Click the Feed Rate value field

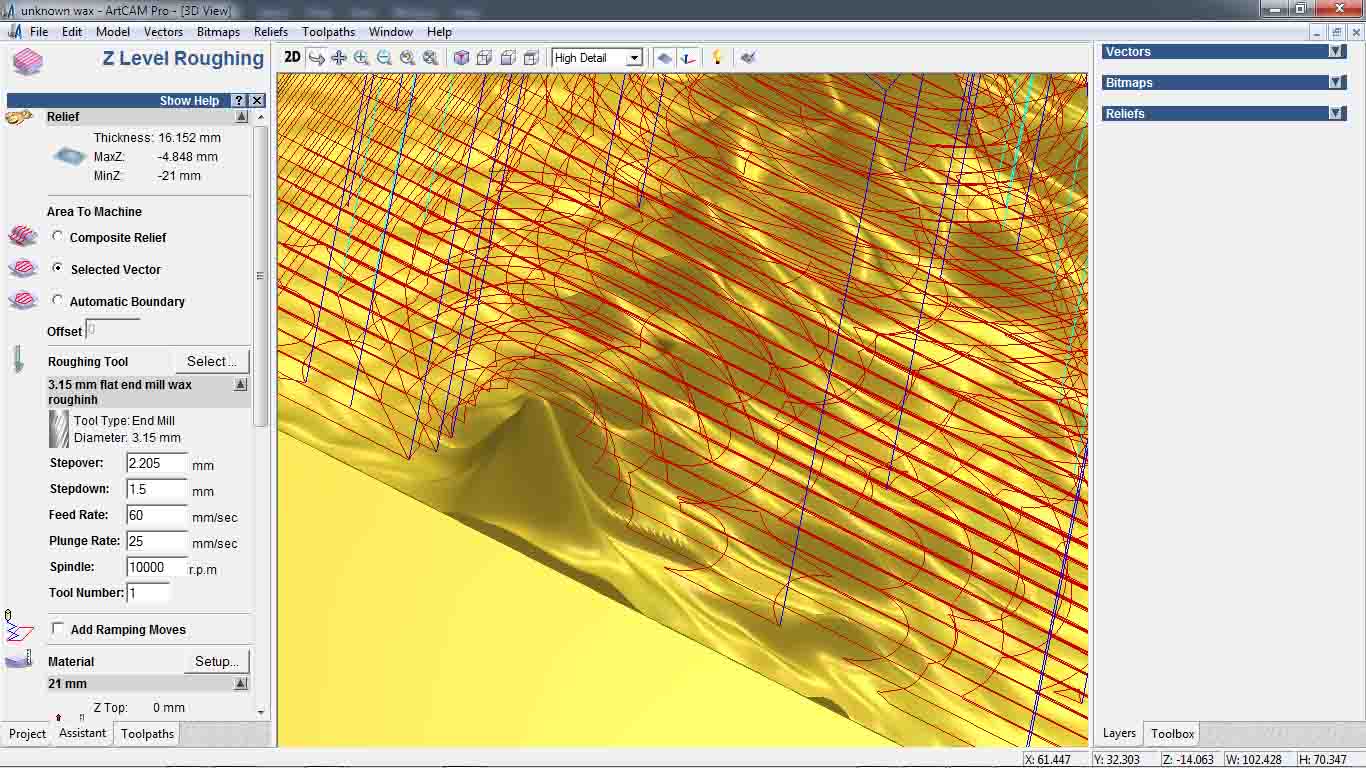(x=157, y=515)
